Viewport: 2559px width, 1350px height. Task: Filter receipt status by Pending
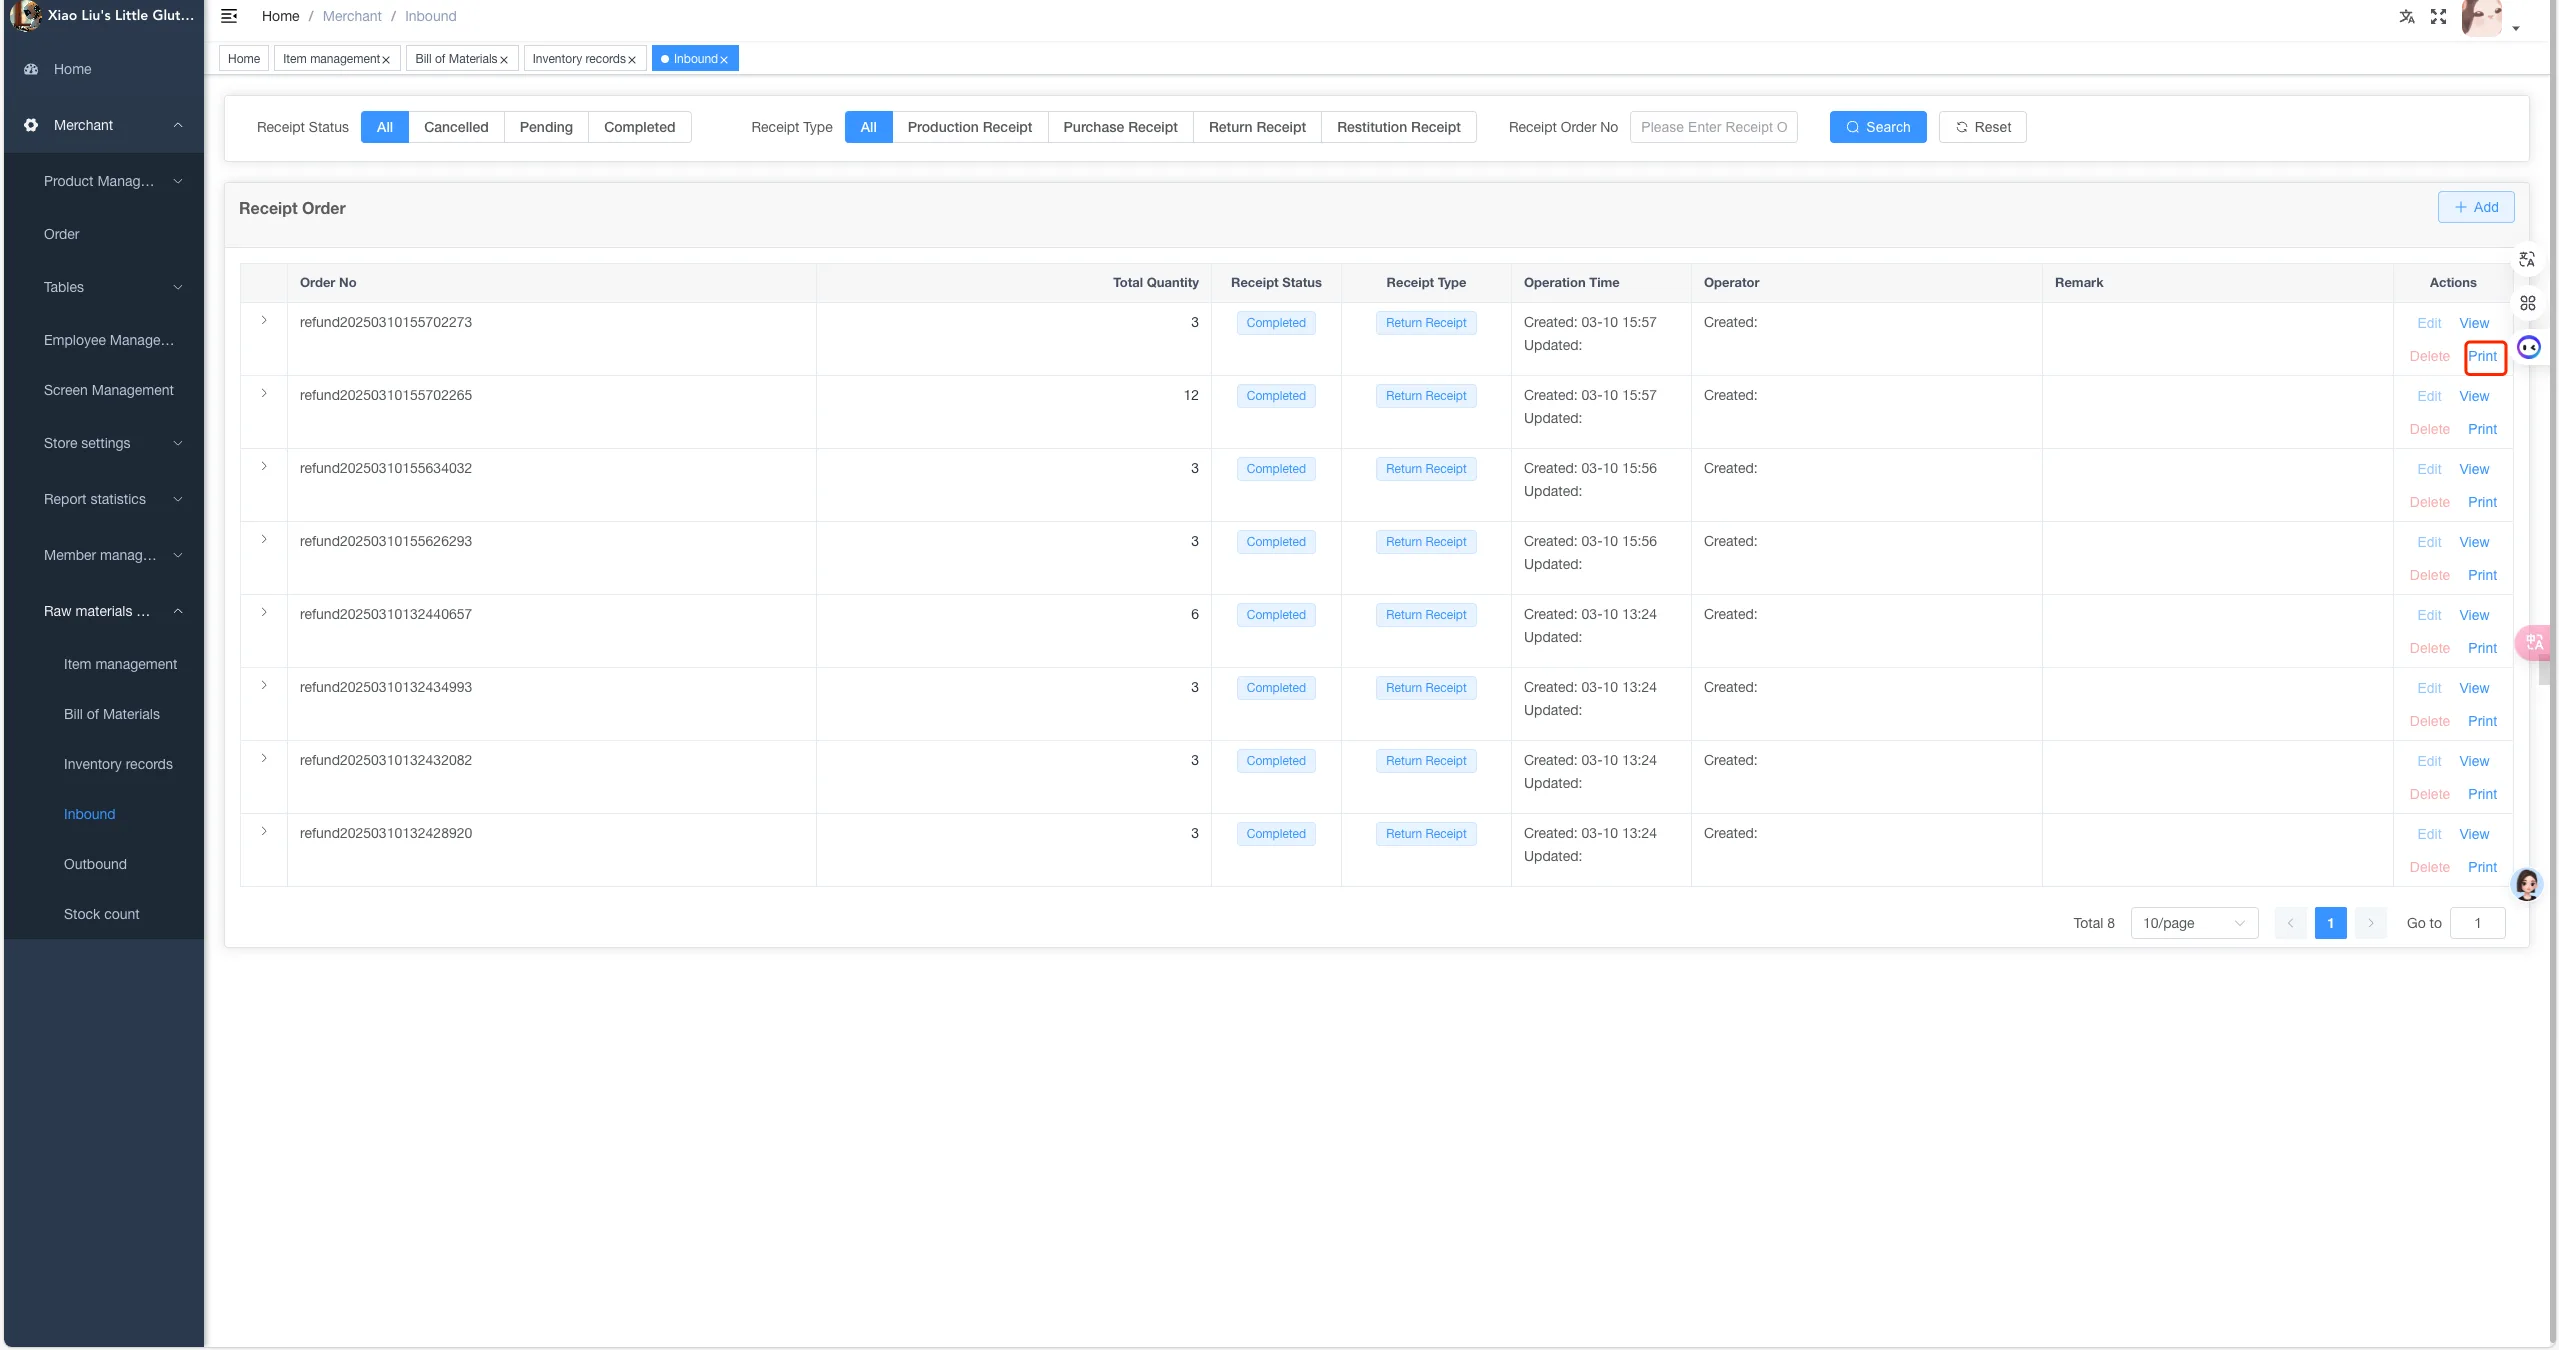click(x=546, y=127)
